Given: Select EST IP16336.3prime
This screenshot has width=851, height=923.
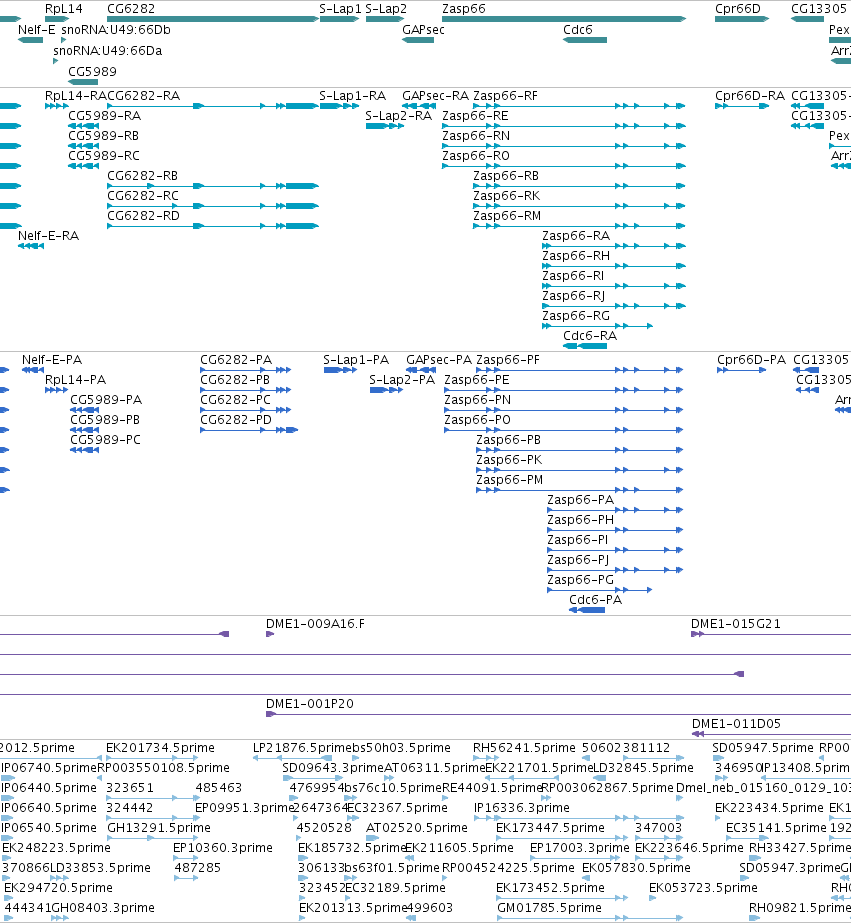Looking at the screenshot, I should 522,808.
